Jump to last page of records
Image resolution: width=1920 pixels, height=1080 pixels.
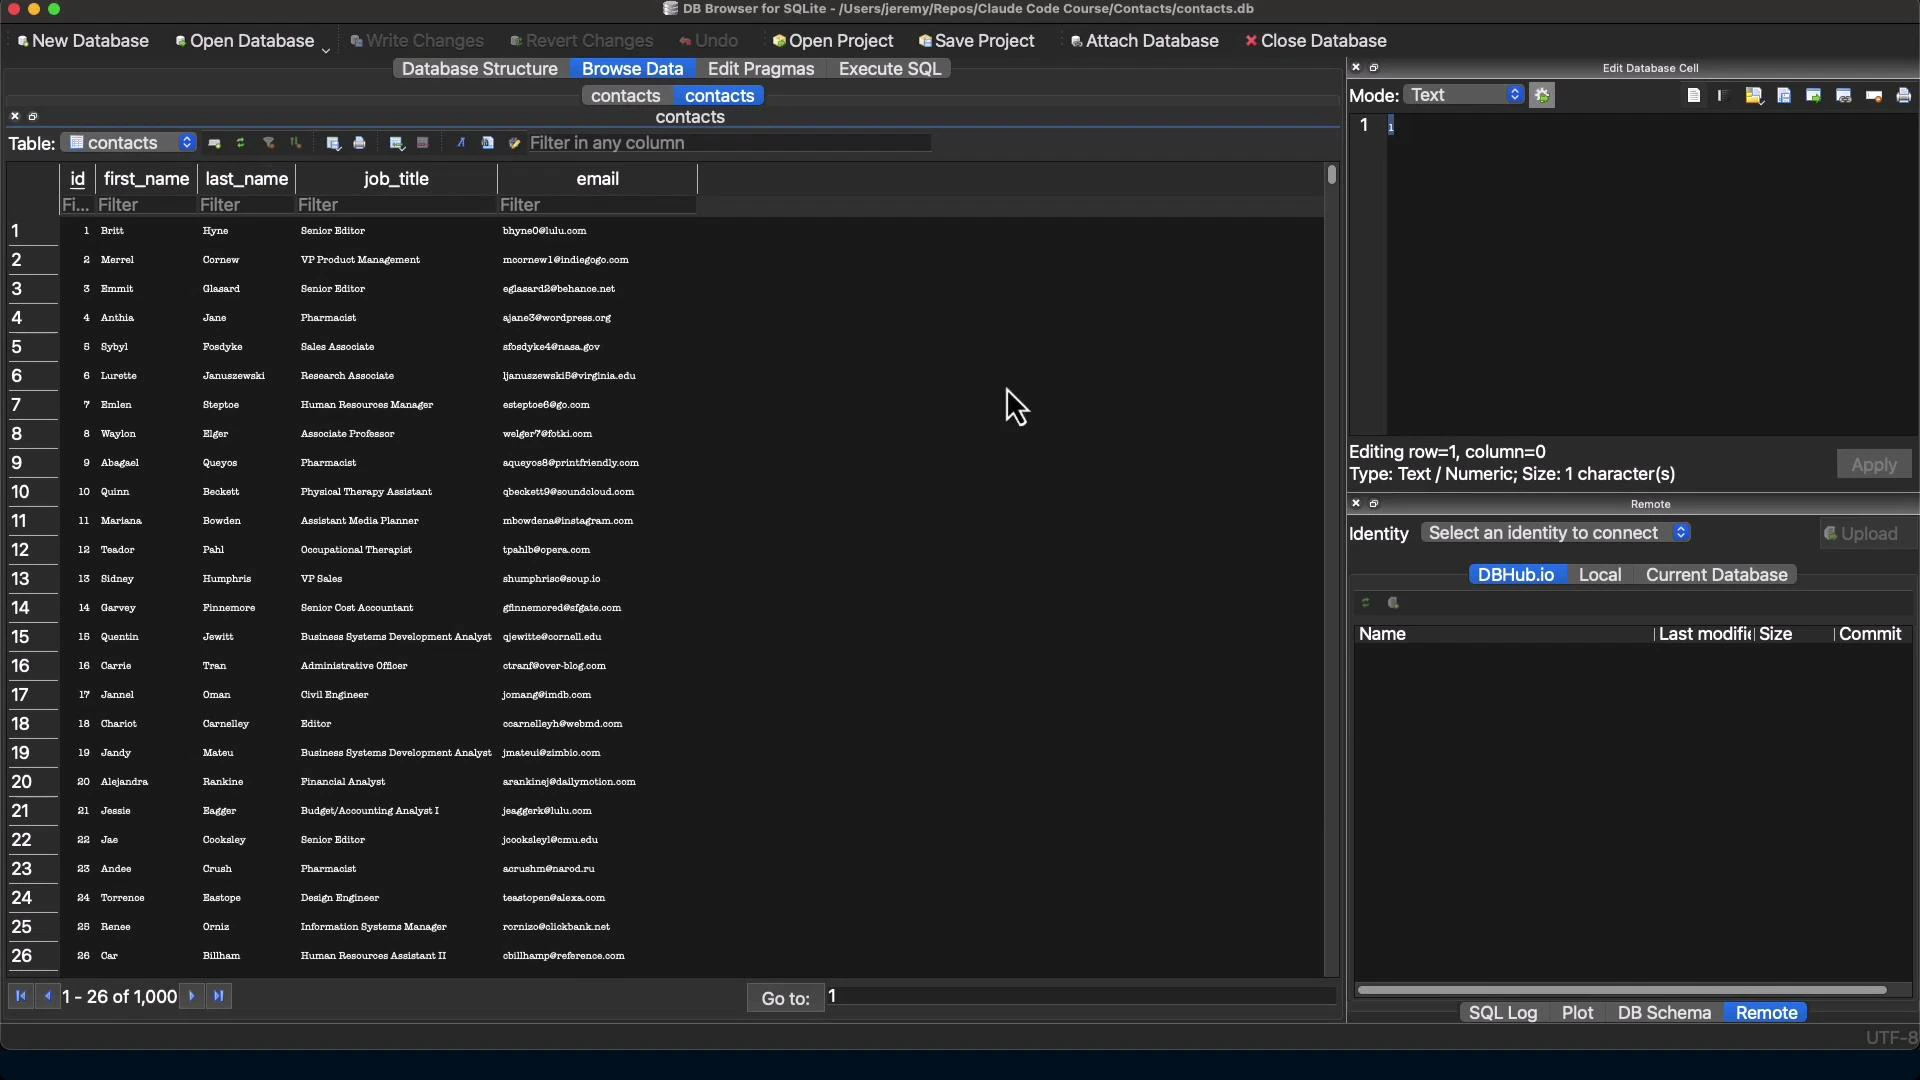(219, 996)
